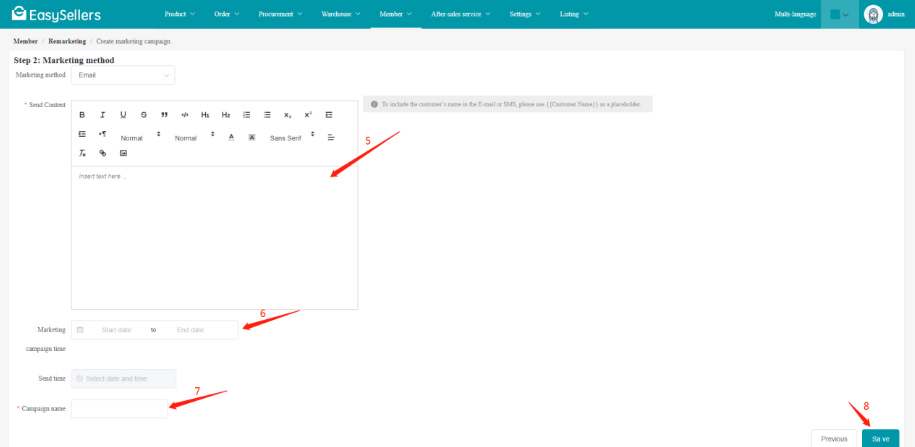Open the Sans Serif font dropdown
The height and width of the screenshot is (447, 915).
pos(292,138)
